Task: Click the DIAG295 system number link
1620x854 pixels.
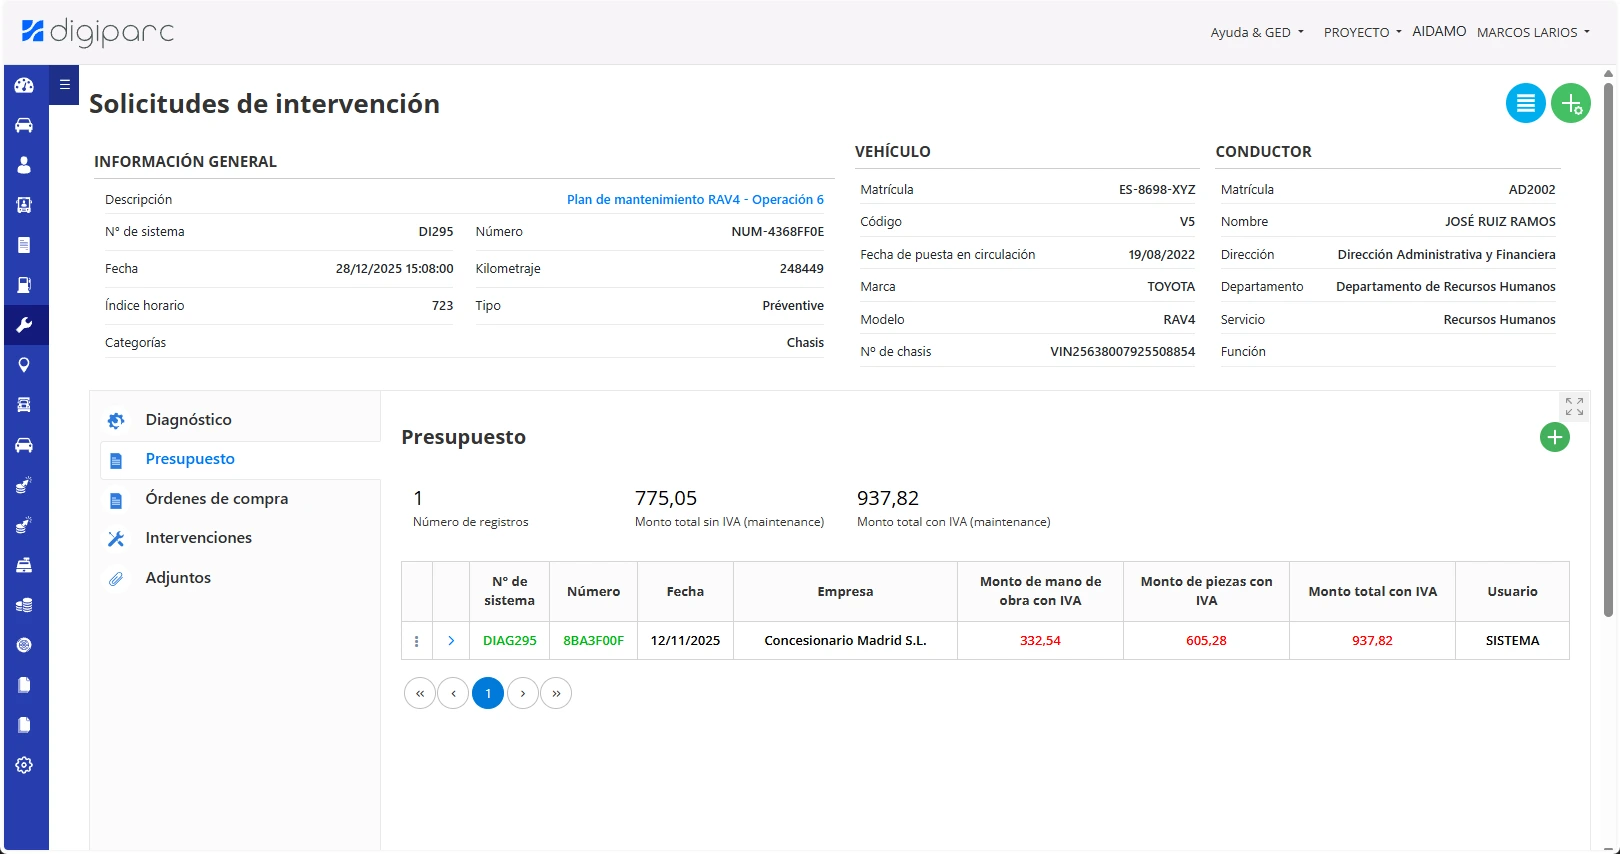Action: (x=509, y=641)
